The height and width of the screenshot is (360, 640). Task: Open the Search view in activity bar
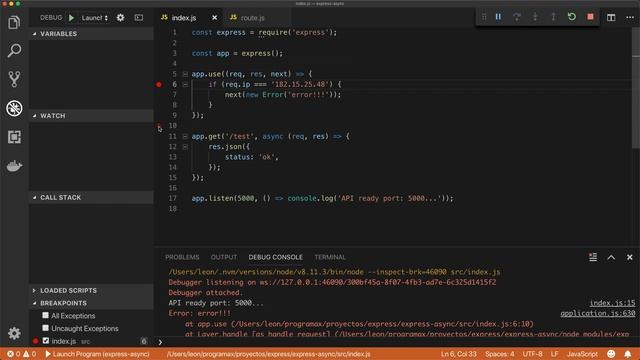[x=14, y=51]
